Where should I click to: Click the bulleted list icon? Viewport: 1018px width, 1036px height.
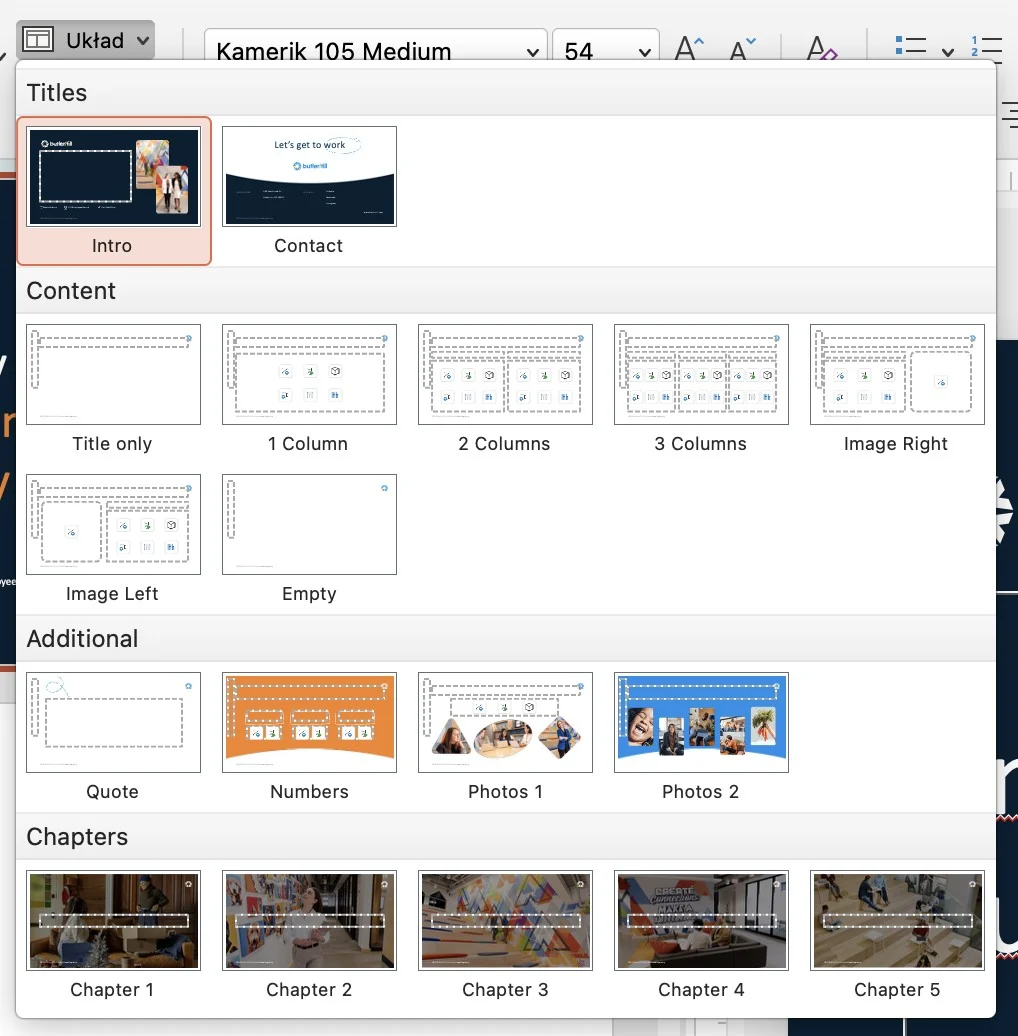pos(910,48)
